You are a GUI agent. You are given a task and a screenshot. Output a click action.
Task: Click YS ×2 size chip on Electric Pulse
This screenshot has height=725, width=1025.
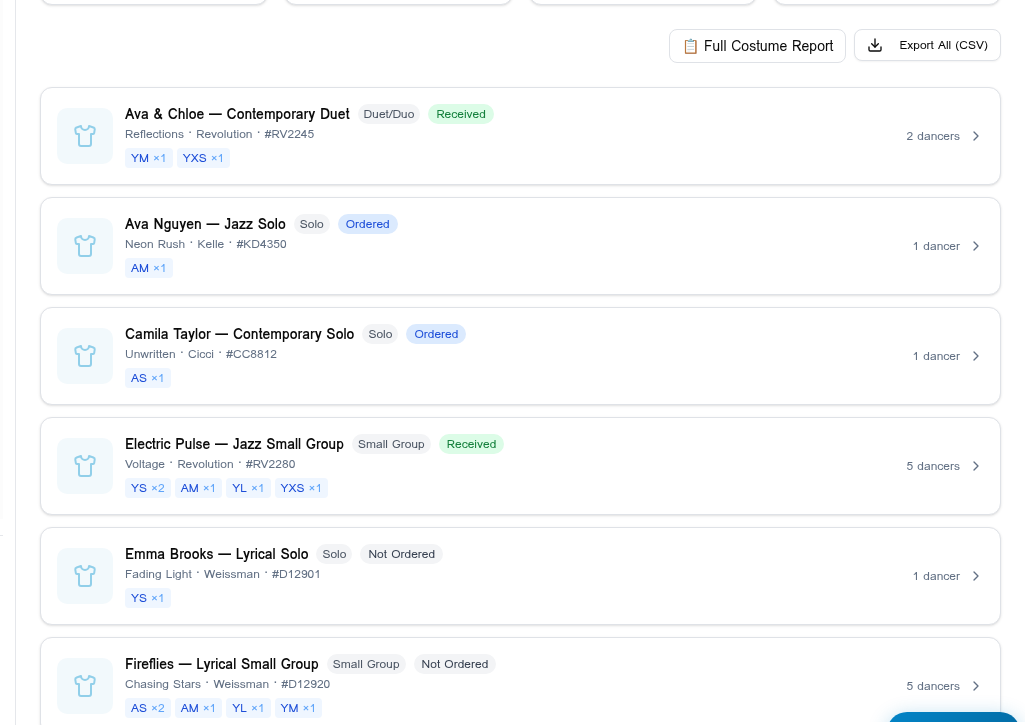coord(148,488)
